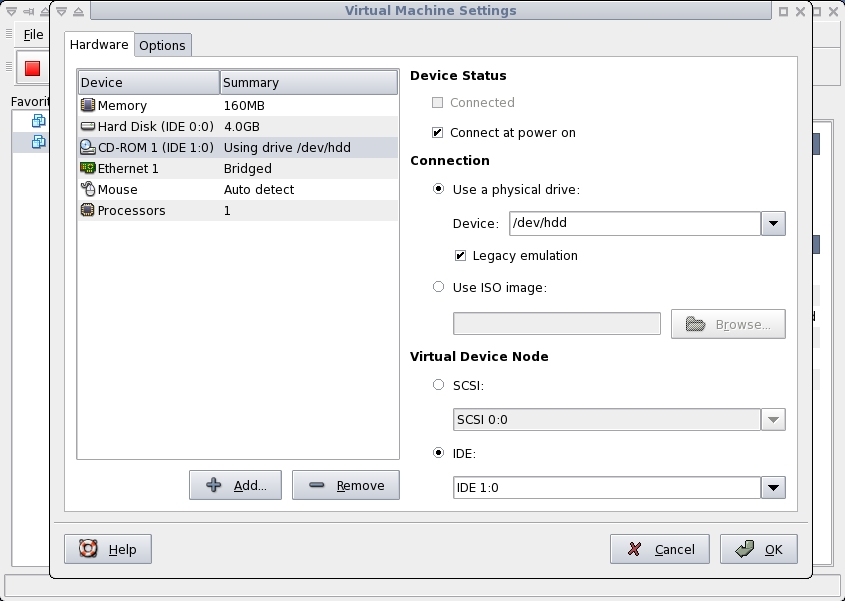Toggle Connect at power on checkbox
Viewport: 845px width, 601px height.
pyautogui.click(x=438, y=133)
